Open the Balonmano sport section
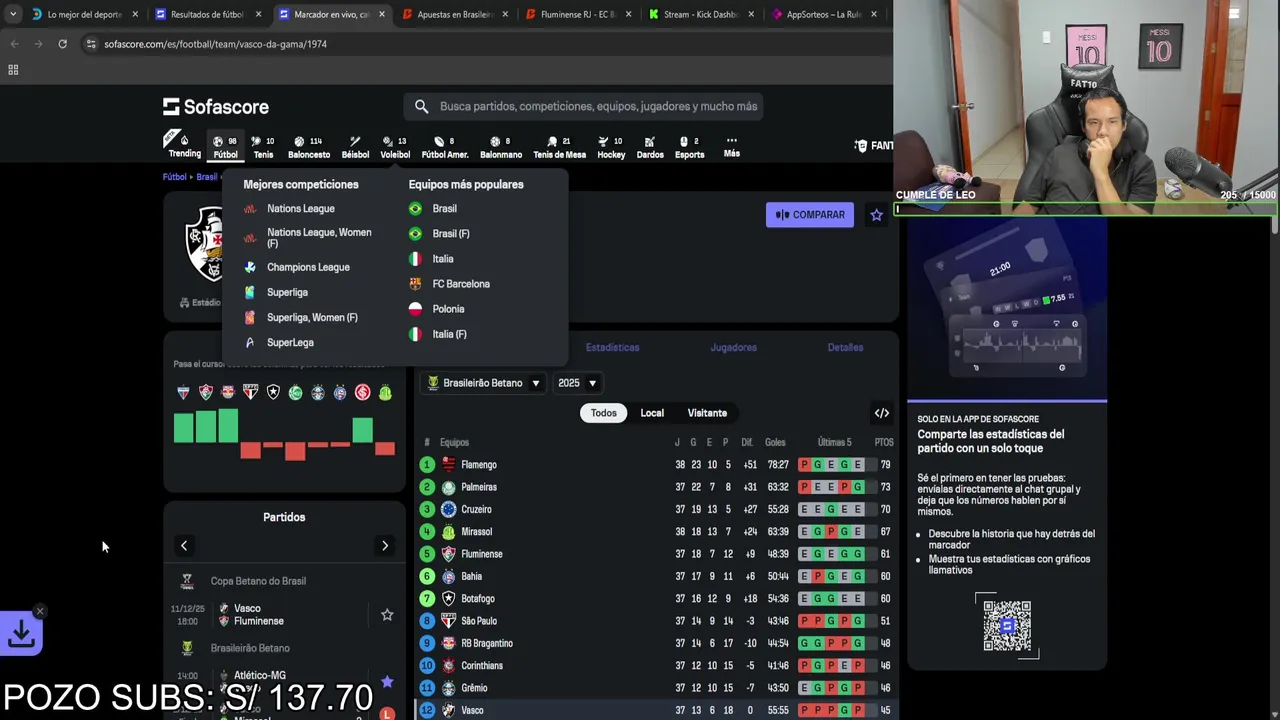Image resolution: width=1280 pixels, height=720 pixels. point(501,146)
